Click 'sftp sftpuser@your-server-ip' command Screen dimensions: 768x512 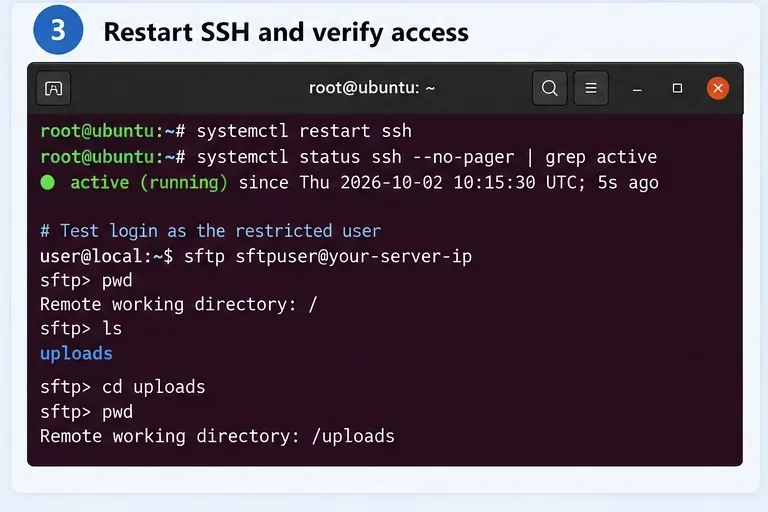click(328, 256)
